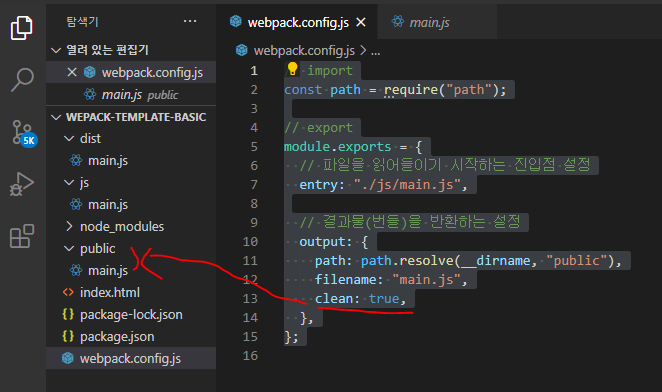Screen dimensions: 662x392
Task: Click the entry string "./js/main.js"
Action: click(x=407, y=185)
